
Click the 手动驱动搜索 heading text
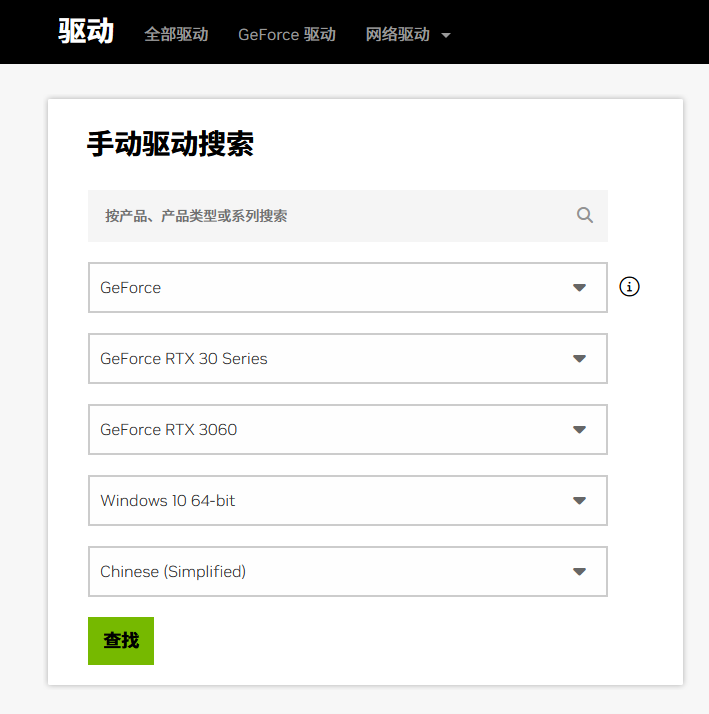click(170, 144)
